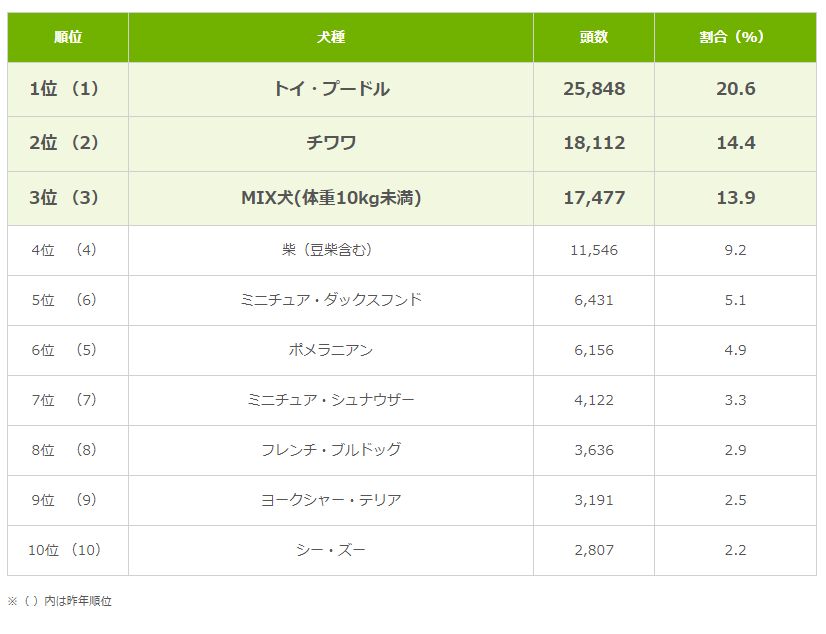Click the 柴(豆柴含む) breed cell
This screenshot has height=634, width=826.
(331, 250)
